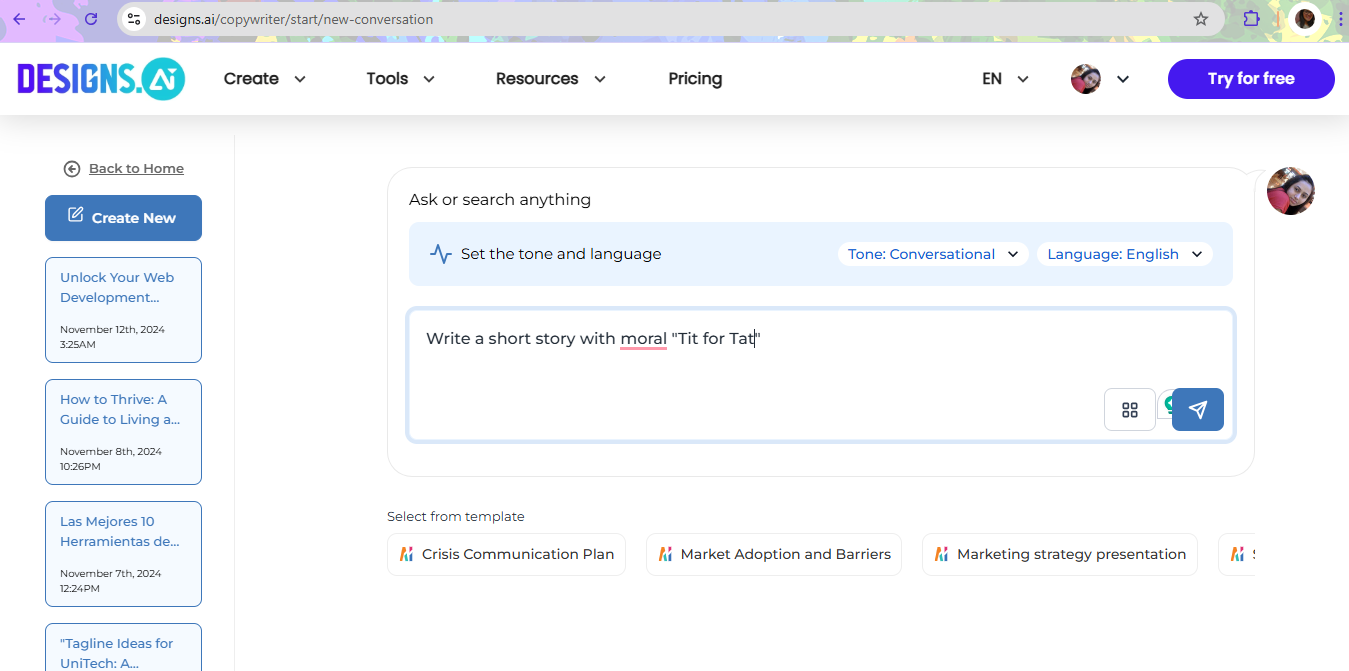Open the 'Unlock Your Web Development' conversation
The image size is (1349, 671).
123,287
